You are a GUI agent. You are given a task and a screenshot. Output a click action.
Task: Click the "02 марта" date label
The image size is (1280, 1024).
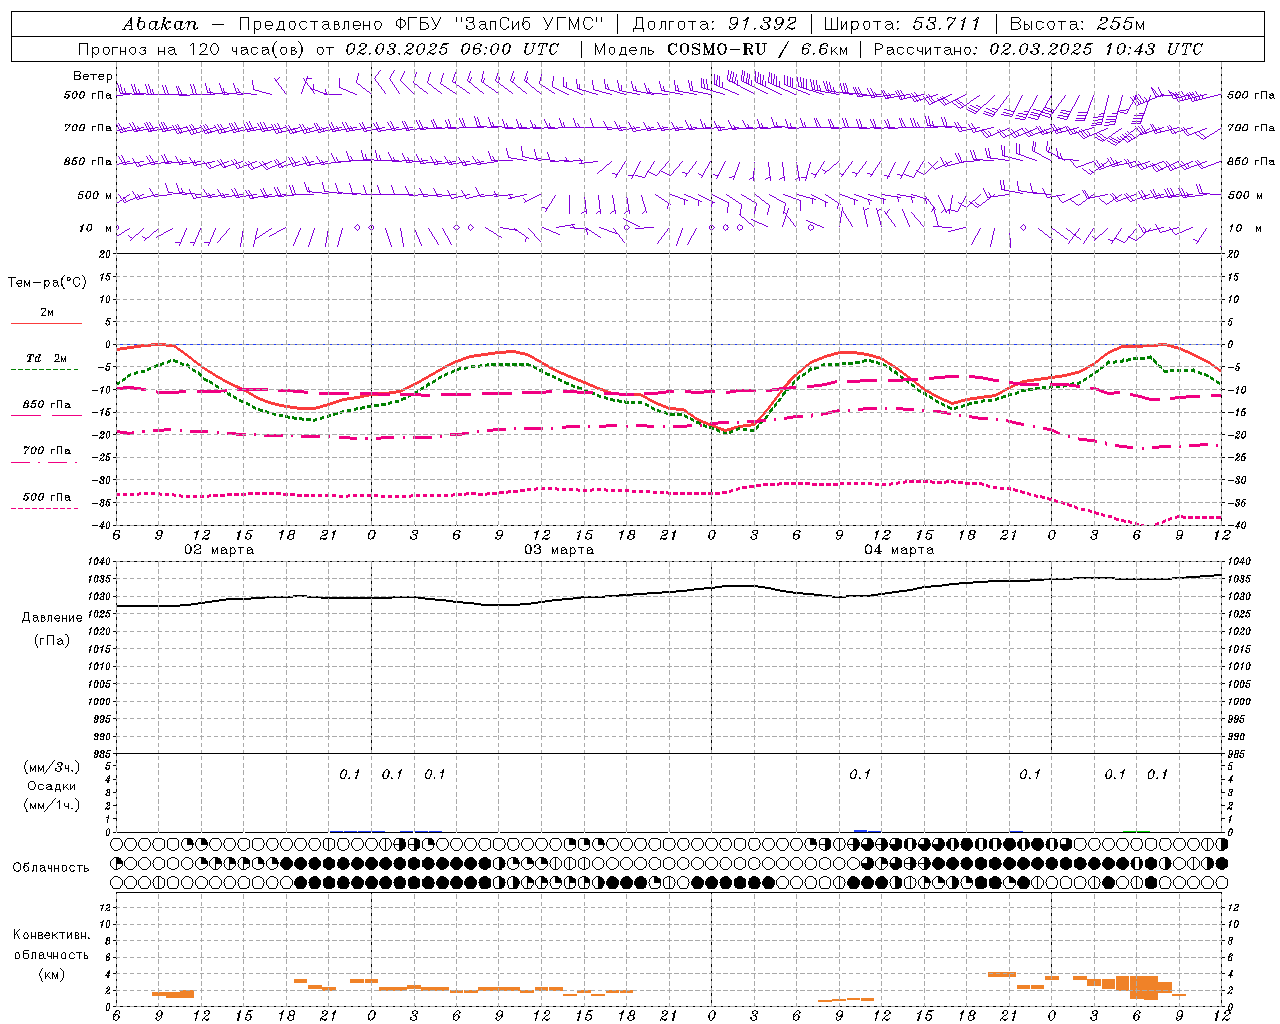[219, 550]
